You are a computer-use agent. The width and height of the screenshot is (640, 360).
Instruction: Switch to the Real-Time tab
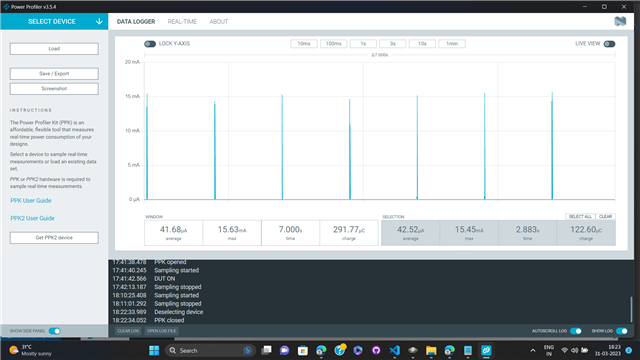[182, 22]
